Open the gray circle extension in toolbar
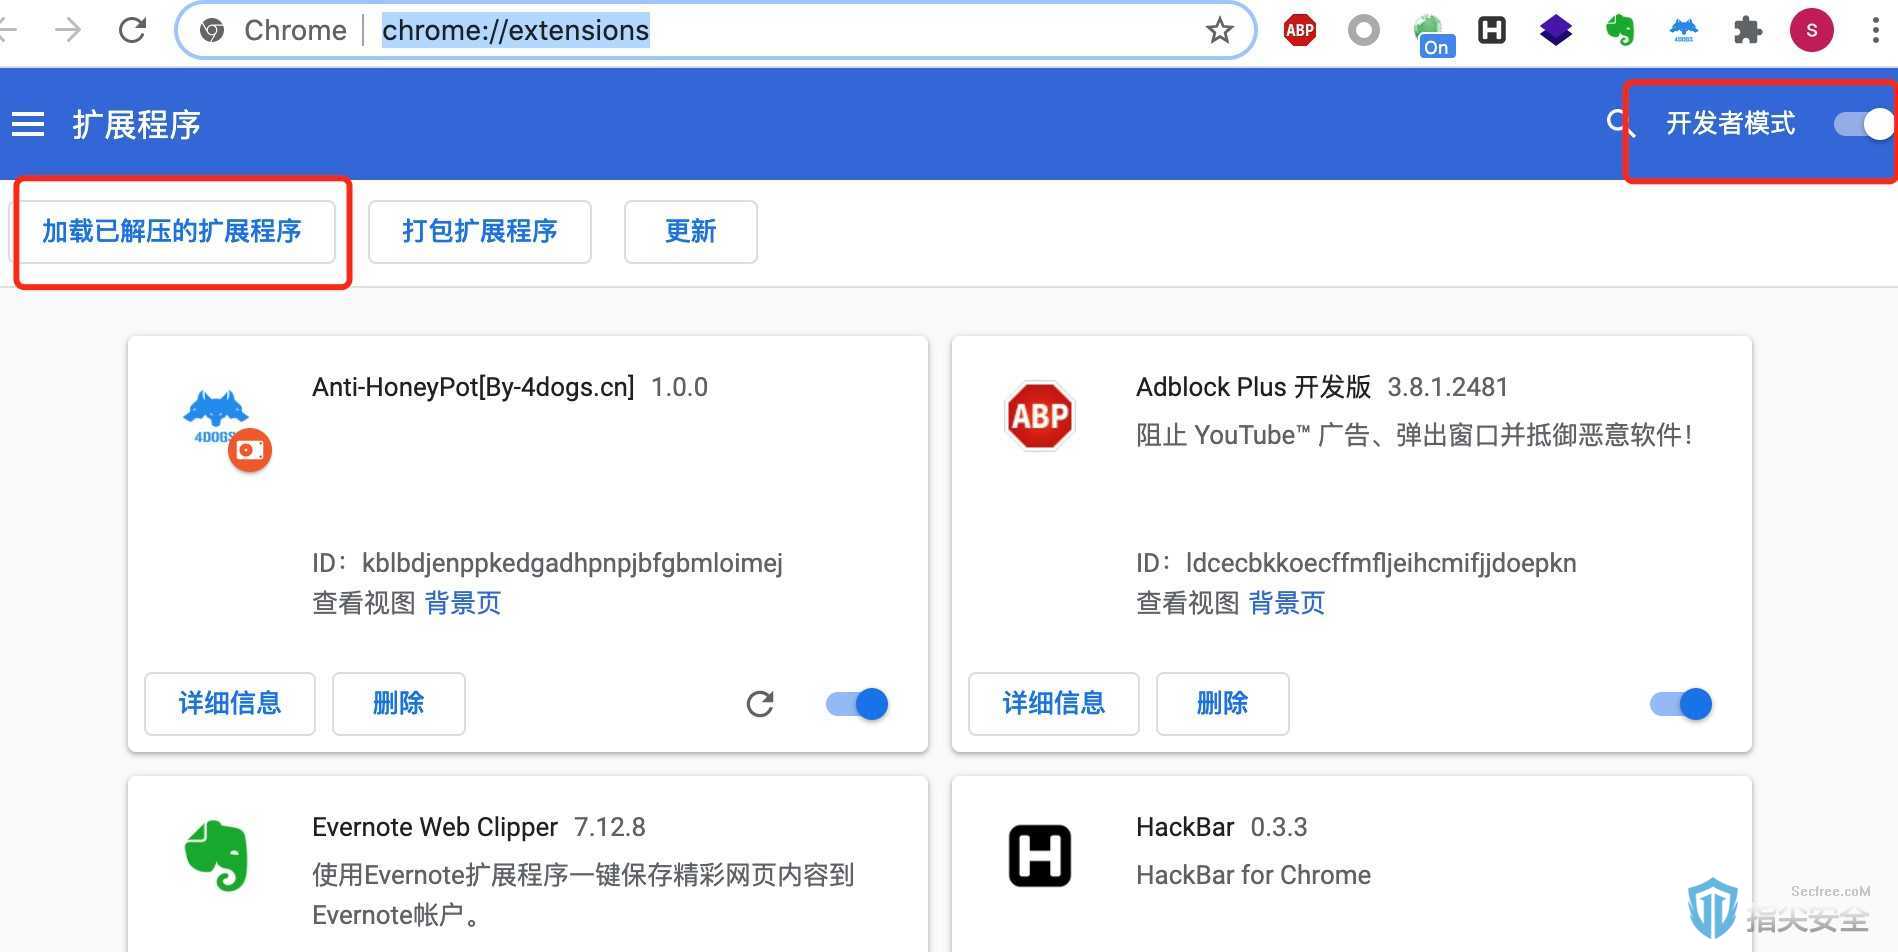1898x952 pixels. pyautogui.click(x=1363, y=30)
